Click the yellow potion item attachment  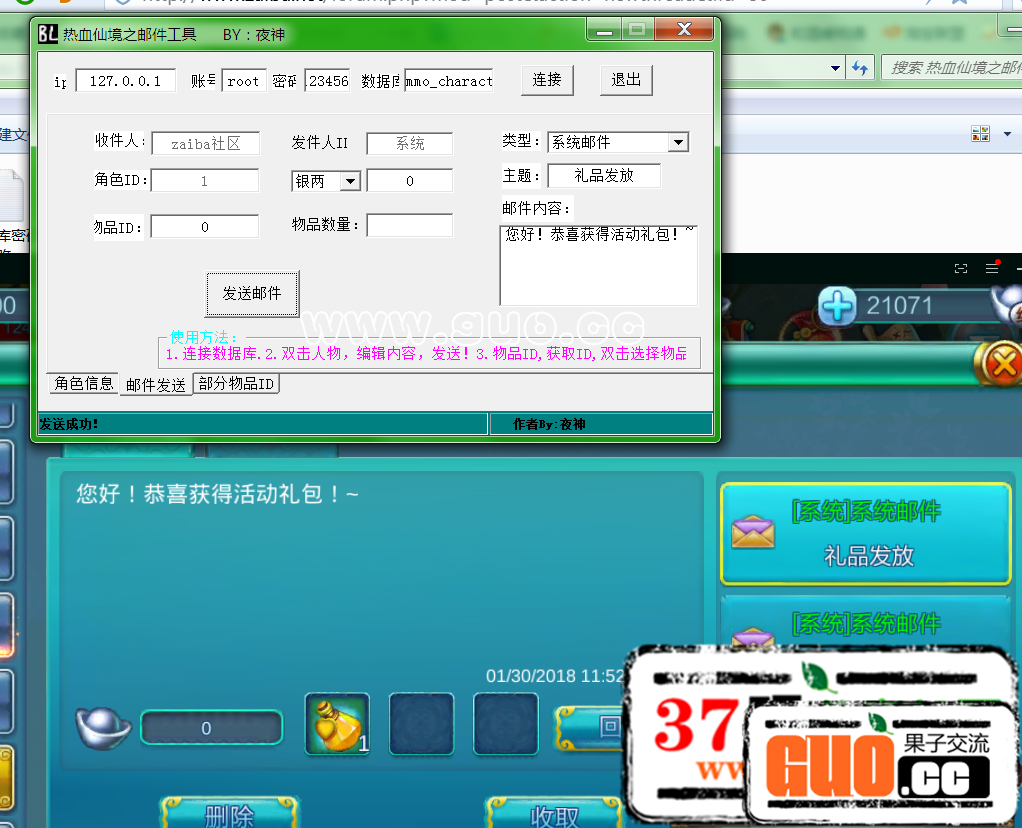click(337, 725)
